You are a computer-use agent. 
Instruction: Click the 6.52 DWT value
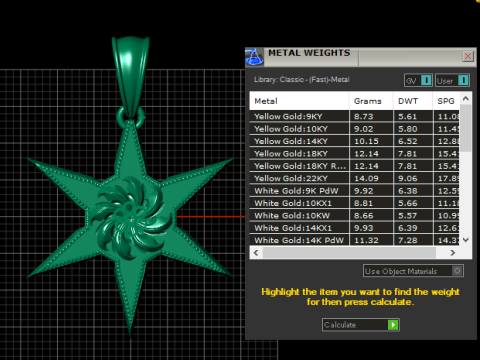tap(407, 141)
